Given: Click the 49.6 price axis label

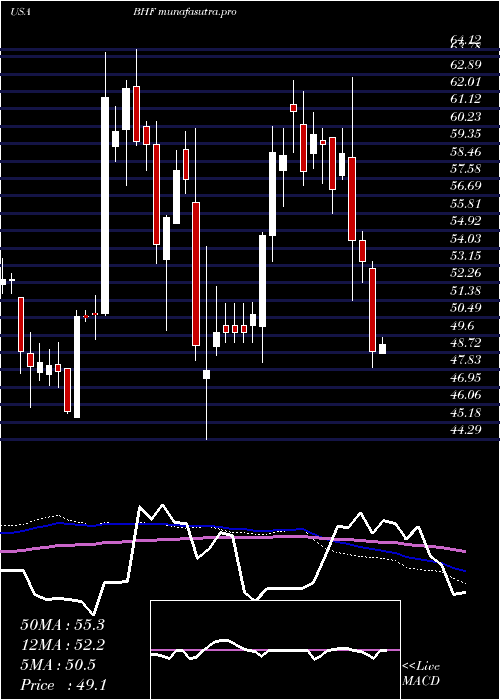Looking at the screenshot, I should (462, 326).
